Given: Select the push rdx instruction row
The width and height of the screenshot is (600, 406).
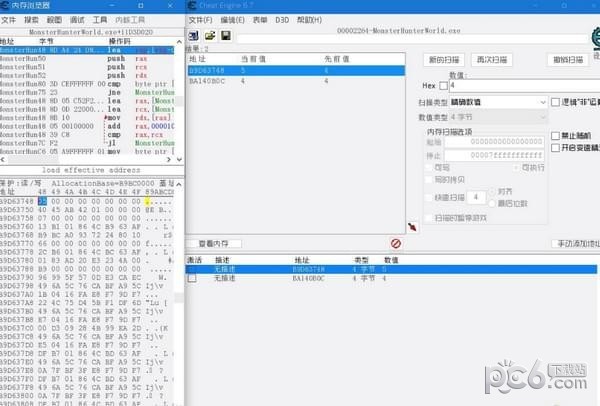Looking at the screenshot, I should click(x=87, y=75).
